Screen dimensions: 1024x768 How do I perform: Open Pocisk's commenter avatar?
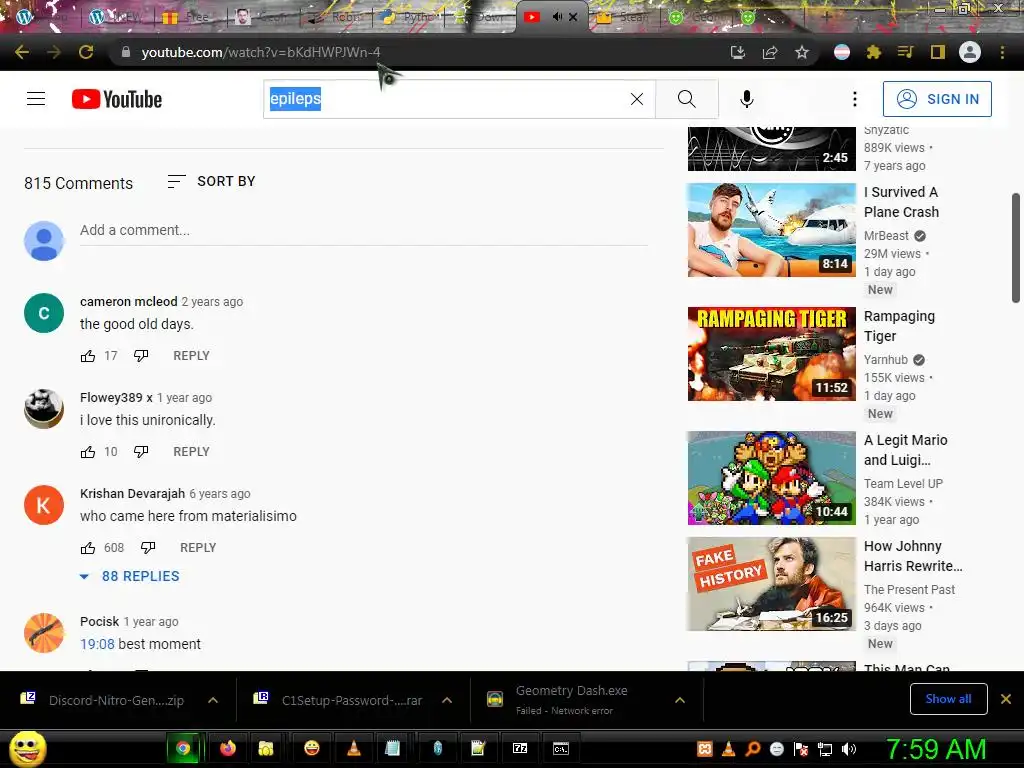coord(44,633)
